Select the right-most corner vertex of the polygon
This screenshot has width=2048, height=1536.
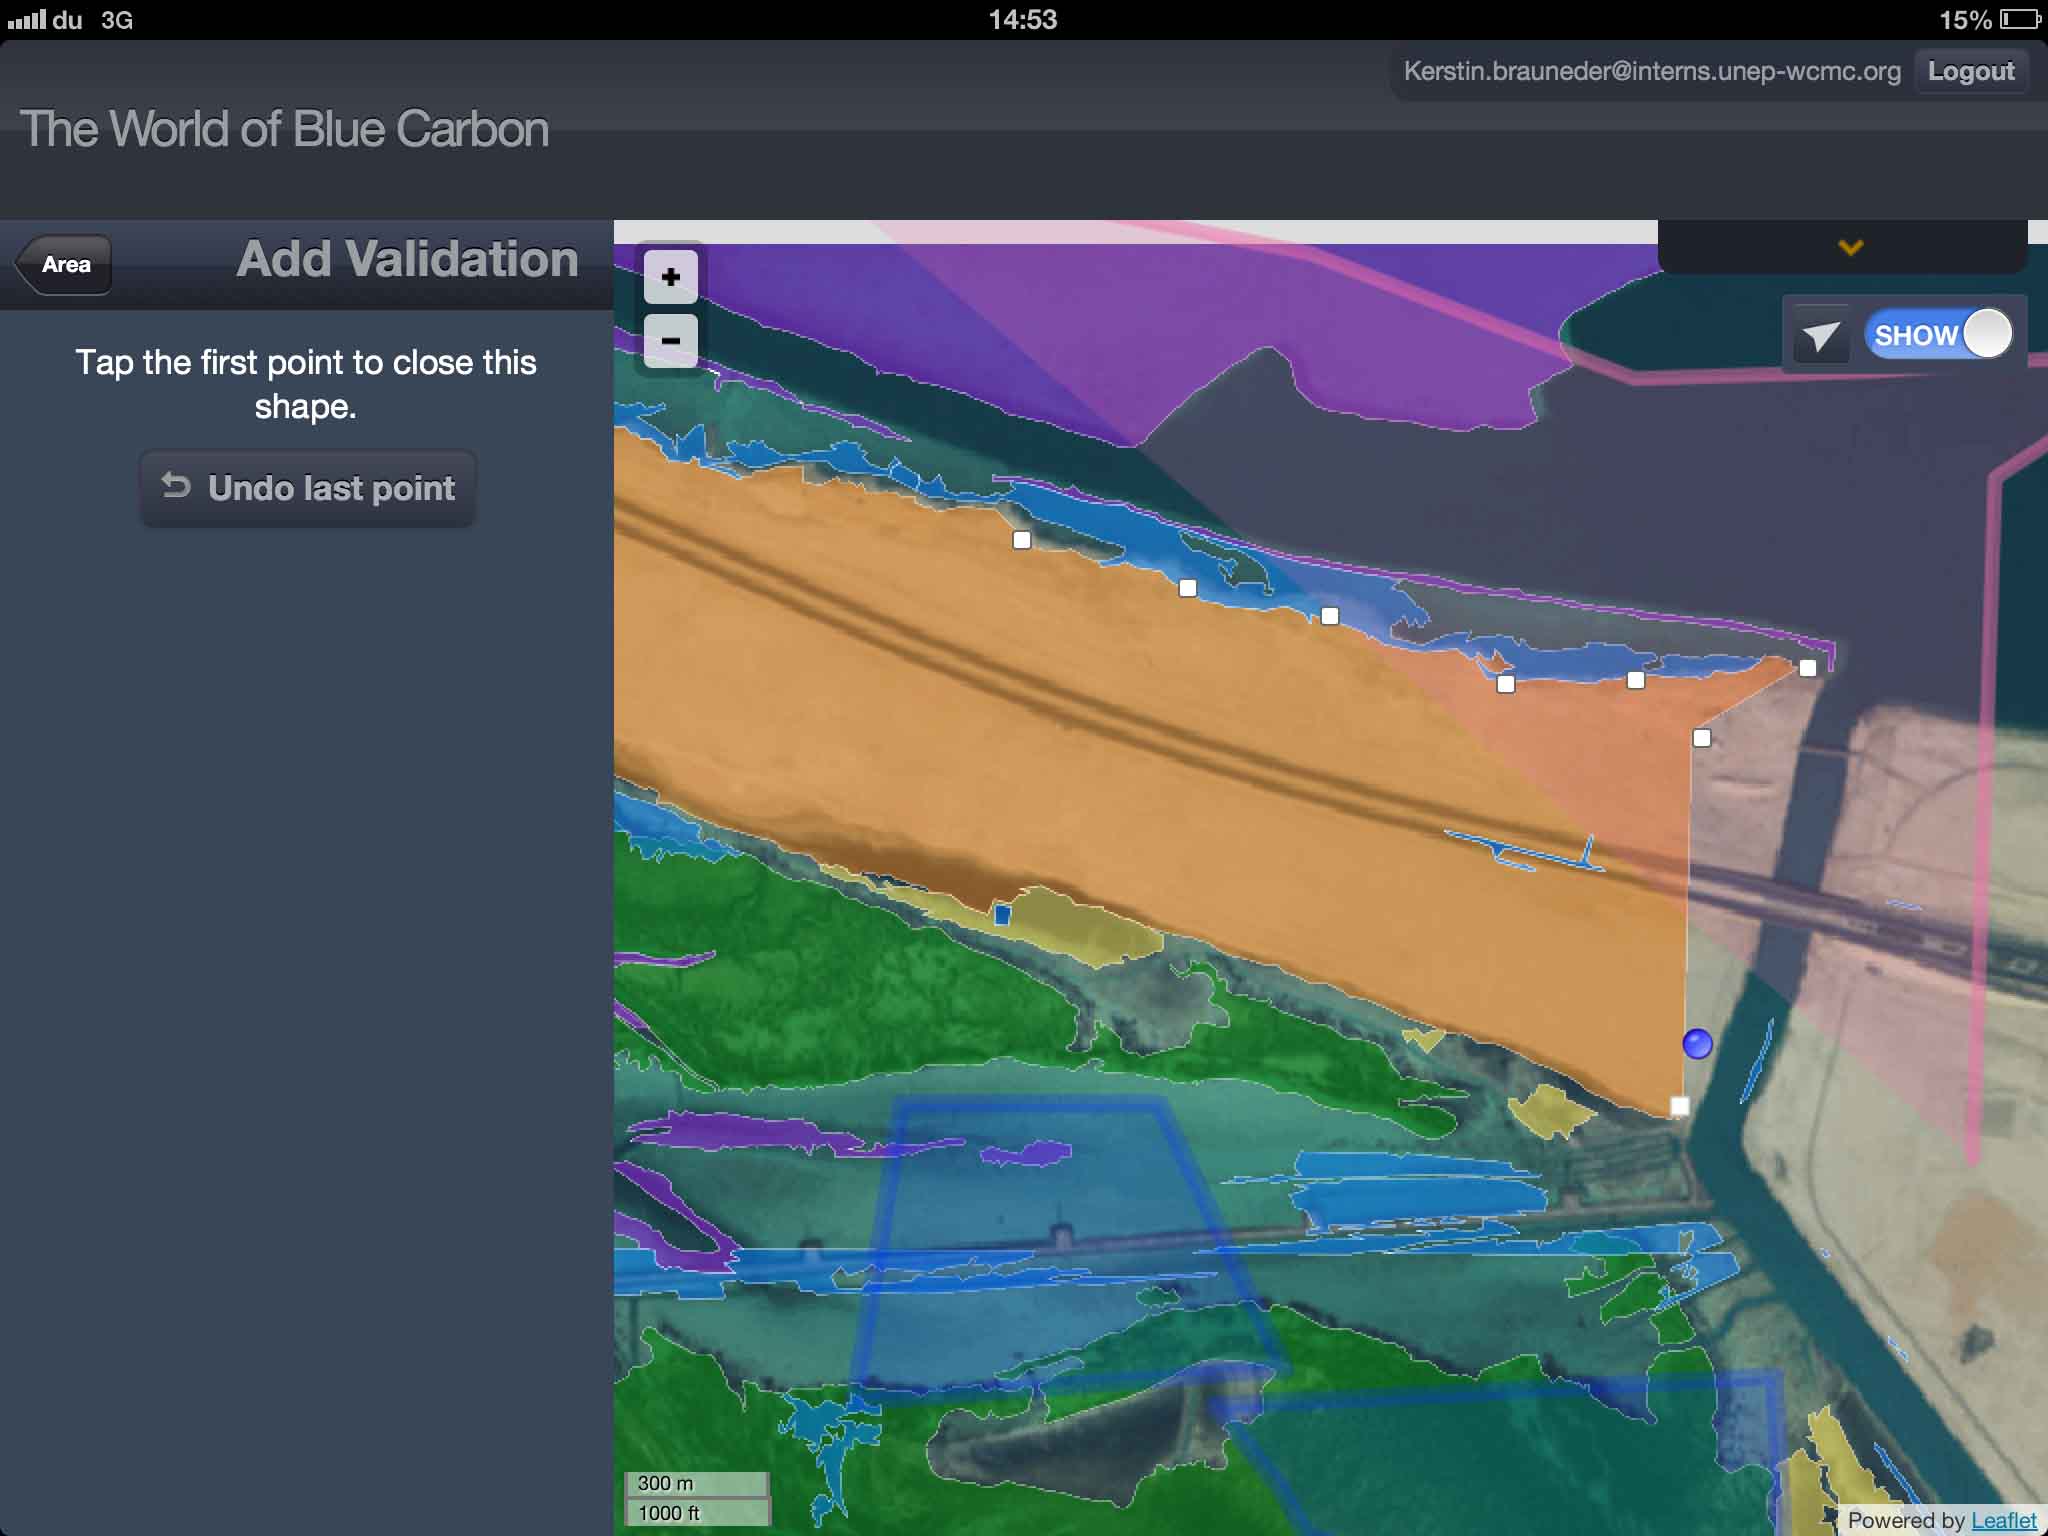1807,668
